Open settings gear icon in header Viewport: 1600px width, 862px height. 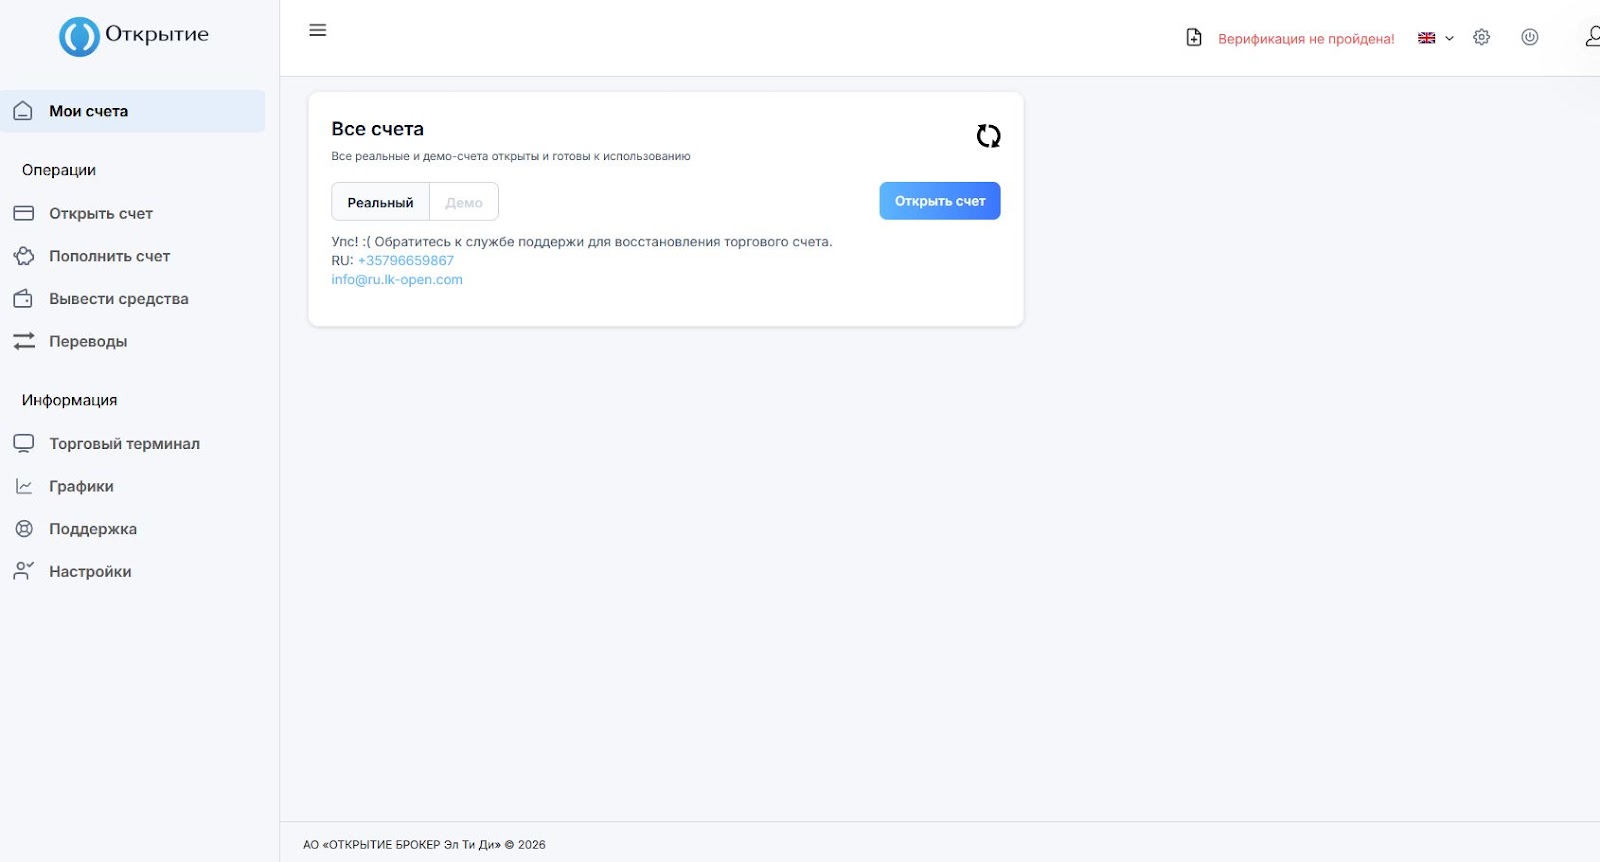(x=1482, y=37)
